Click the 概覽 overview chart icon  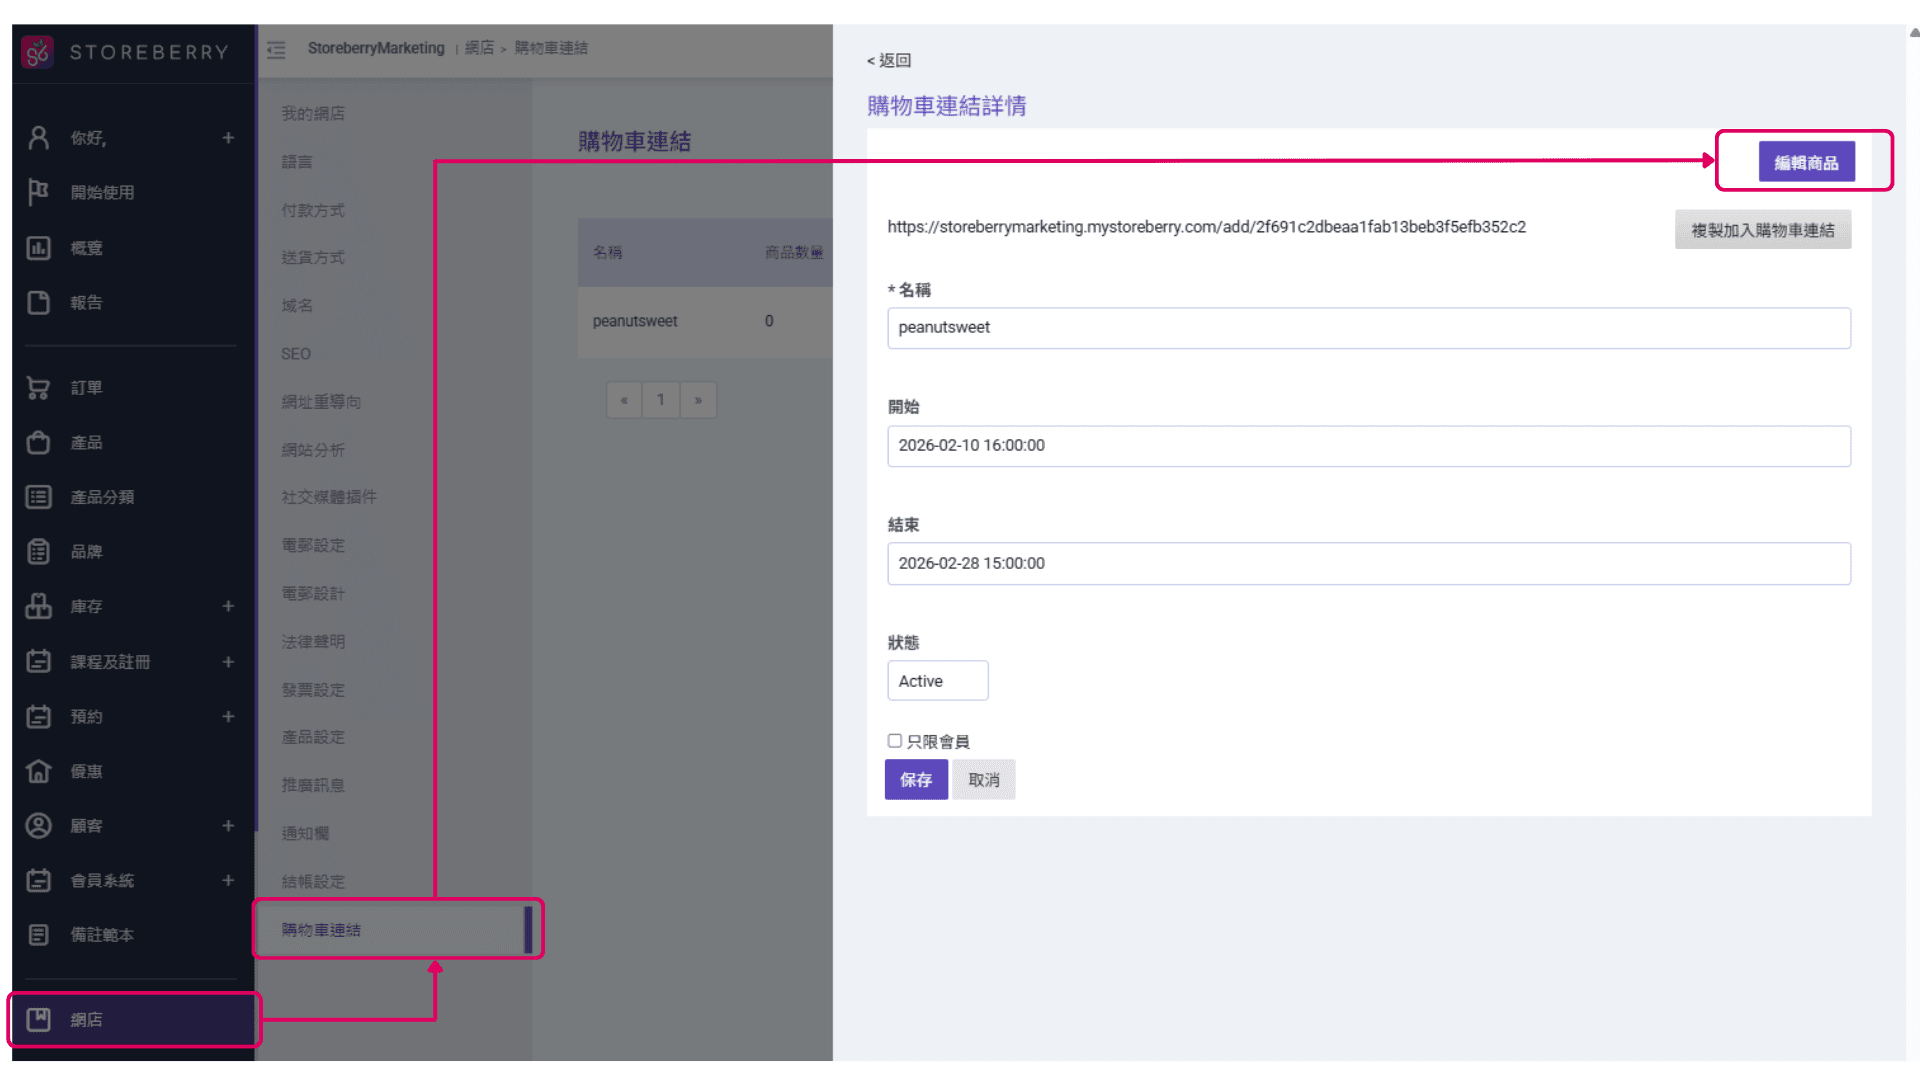point(38,248)
